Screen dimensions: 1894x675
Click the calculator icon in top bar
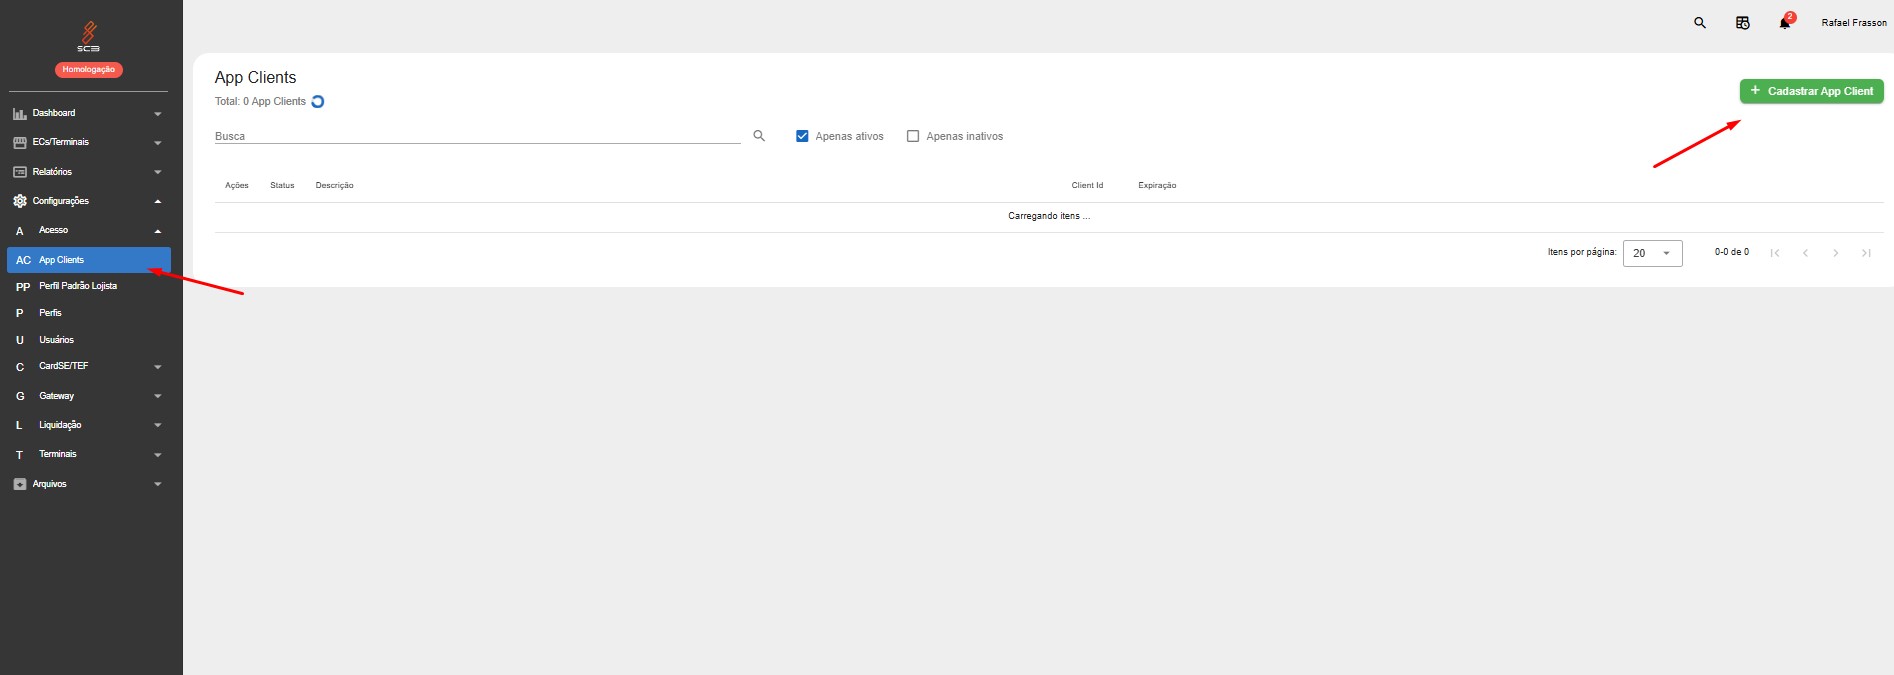tap(1742, 23)
